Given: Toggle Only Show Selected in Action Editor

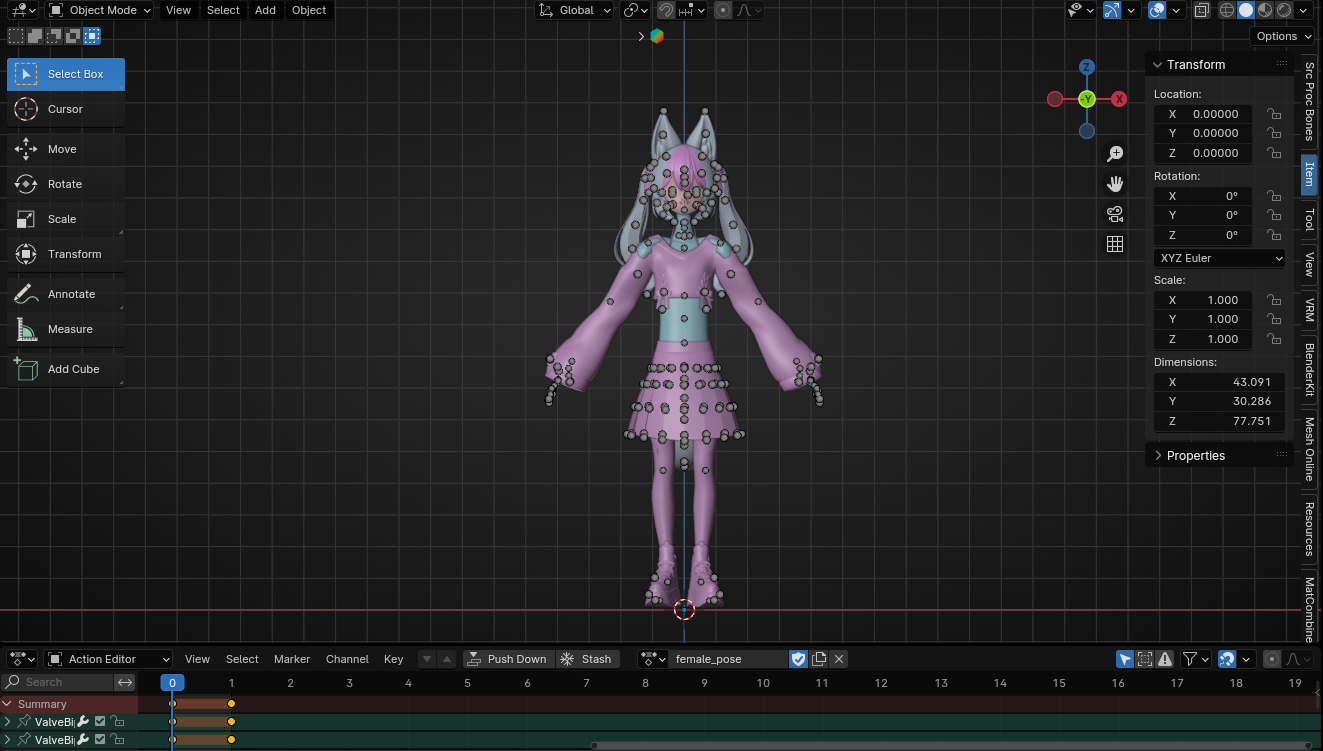Looking at the screenshot, I should [x=1125, y=659].
